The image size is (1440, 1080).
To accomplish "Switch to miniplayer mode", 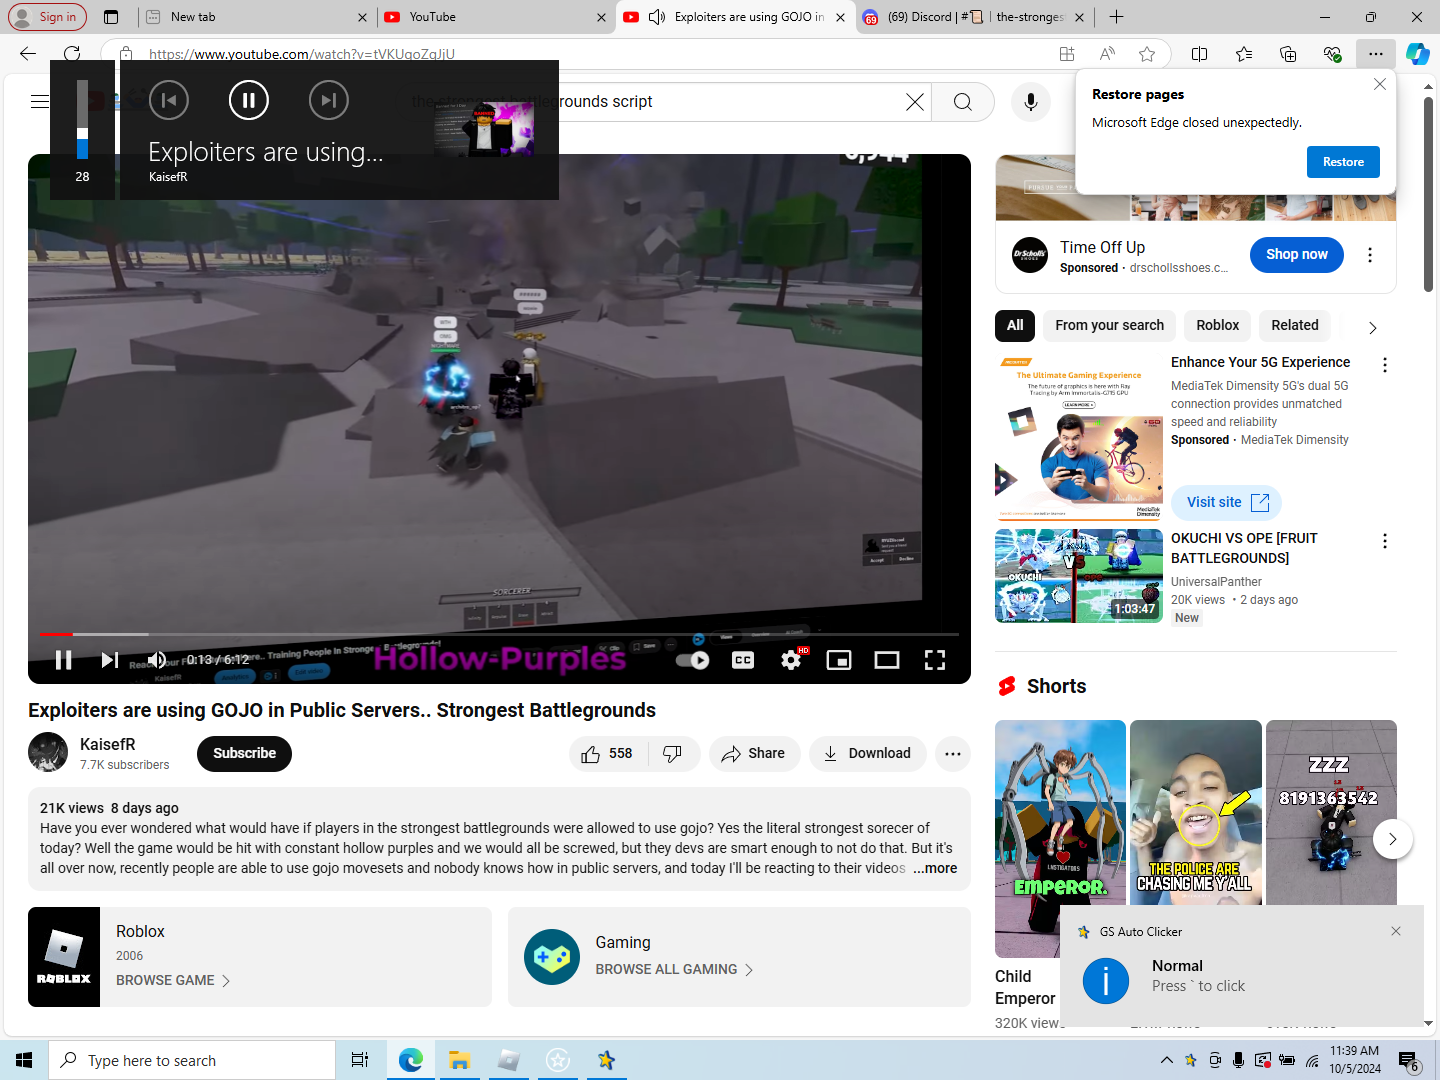I will [x=839, y=660].
